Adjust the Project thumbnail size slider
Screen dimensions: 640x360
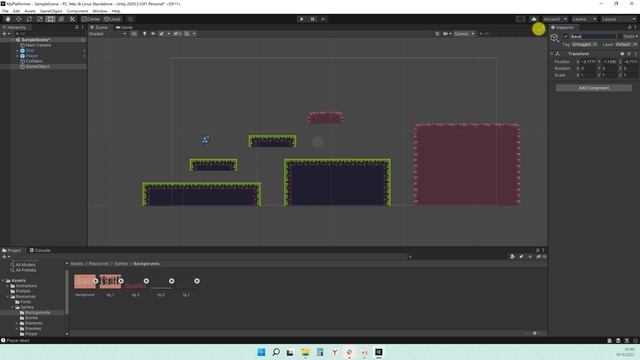point(534,333)
